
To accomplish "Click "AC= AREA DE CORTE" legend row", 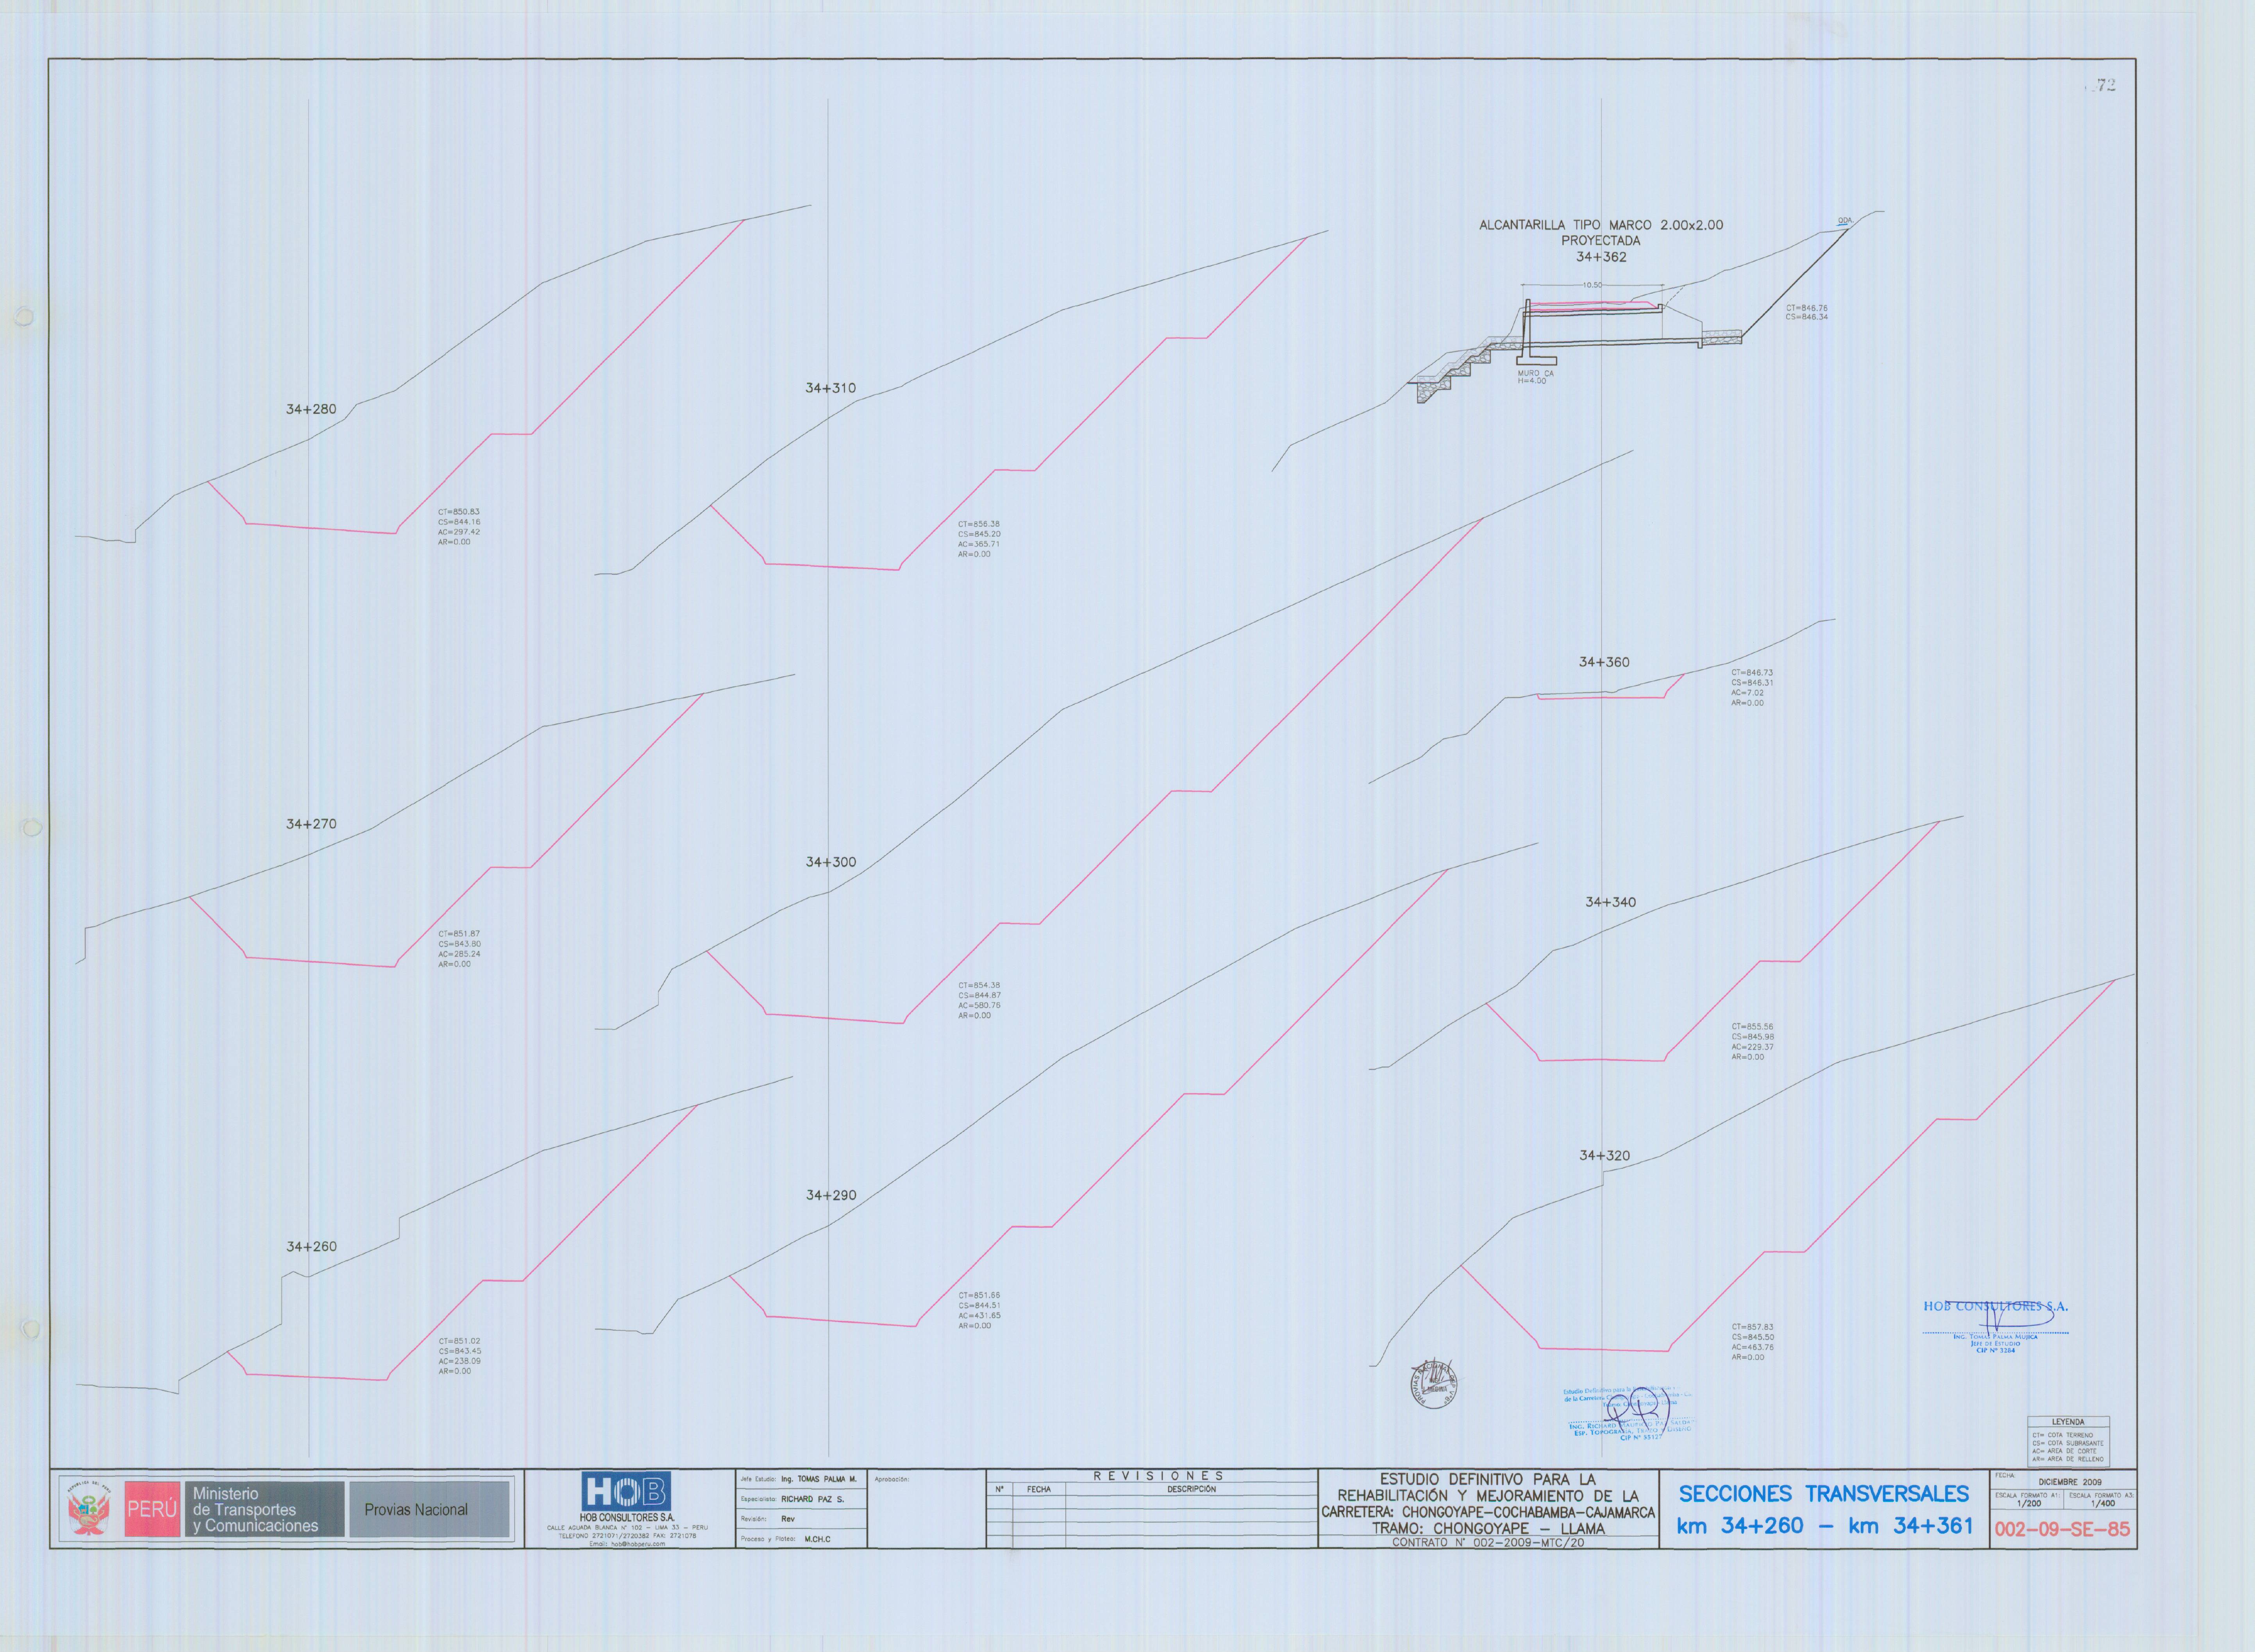I will (2064, 1451).
